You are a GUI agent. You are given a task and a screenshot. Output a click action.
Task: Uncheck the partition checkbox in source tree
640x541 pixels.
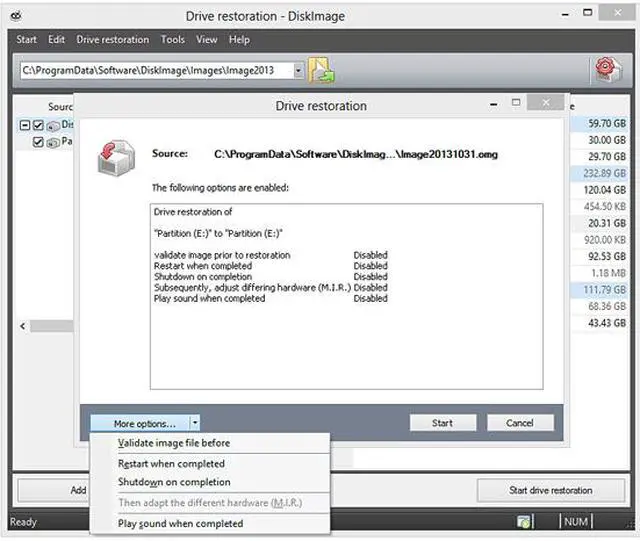point(38,142)
